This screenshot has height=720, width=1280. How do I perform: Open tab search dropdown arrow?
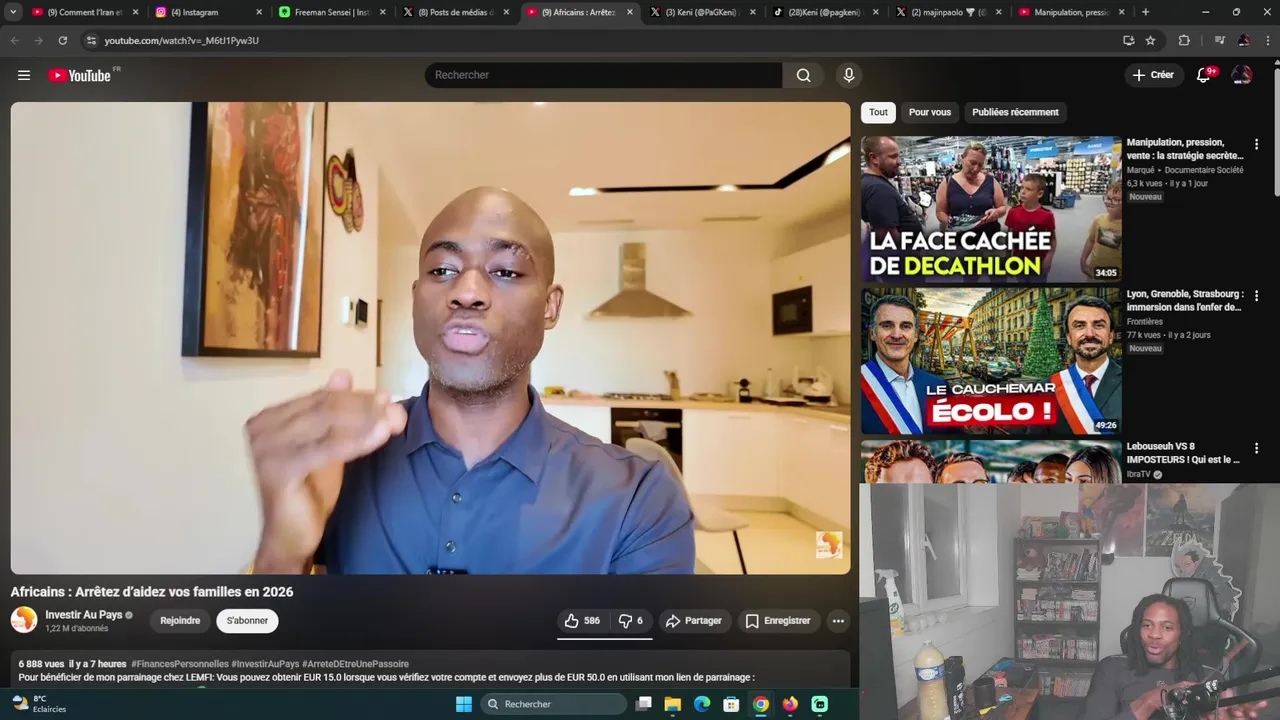point(13,12)
